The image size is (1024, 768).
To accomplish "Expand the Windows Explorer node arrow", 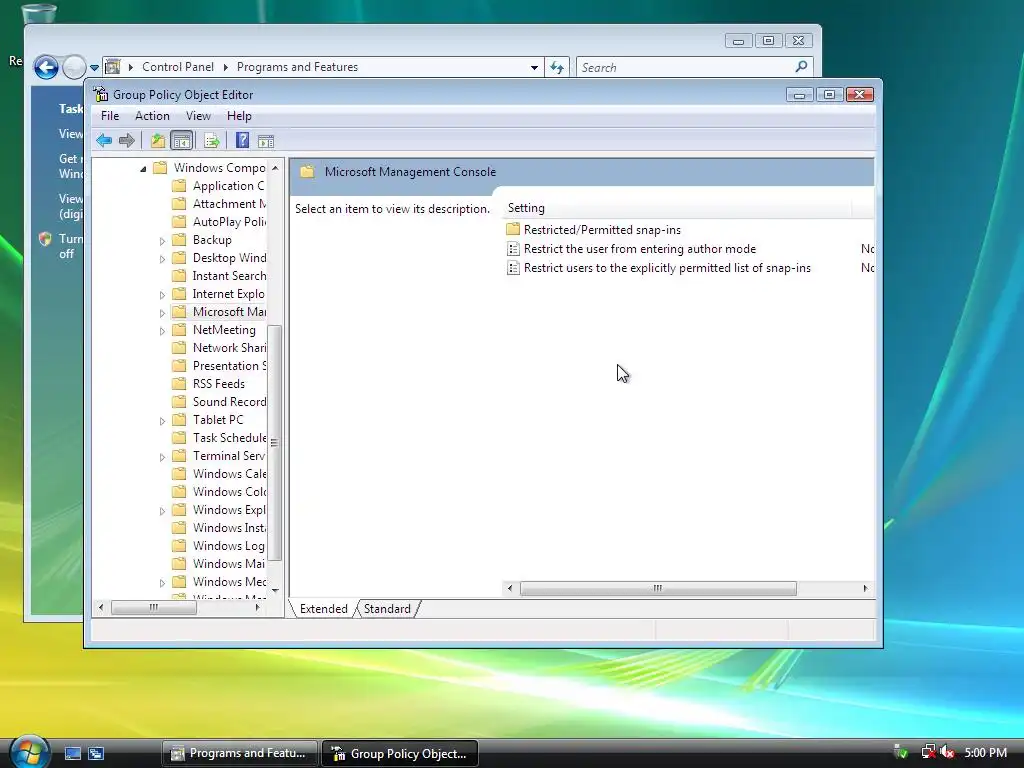I will pyautogui.click(x=163, y=511).
